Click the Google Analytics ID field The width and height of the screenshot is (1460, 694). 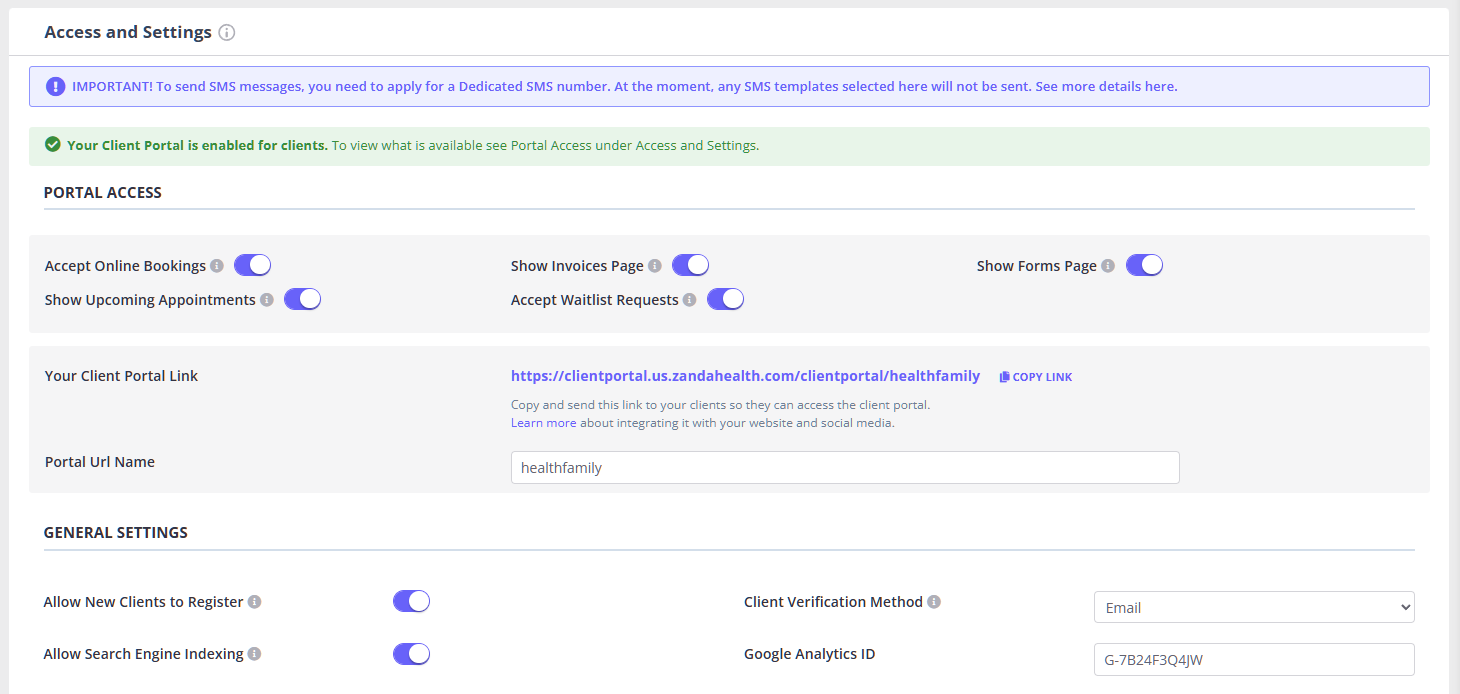(x=1254, y=659)
